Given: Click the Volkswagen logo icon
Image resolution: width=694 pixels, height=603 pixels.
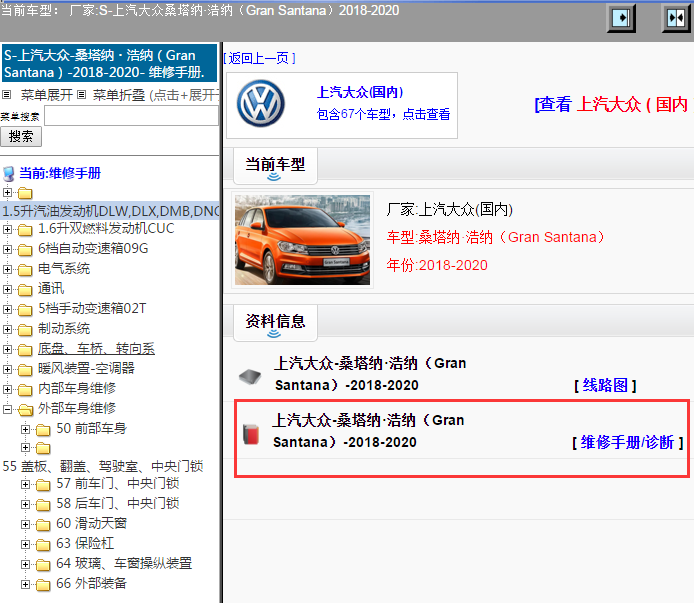Looking at the screenshot, I should 261,104.
